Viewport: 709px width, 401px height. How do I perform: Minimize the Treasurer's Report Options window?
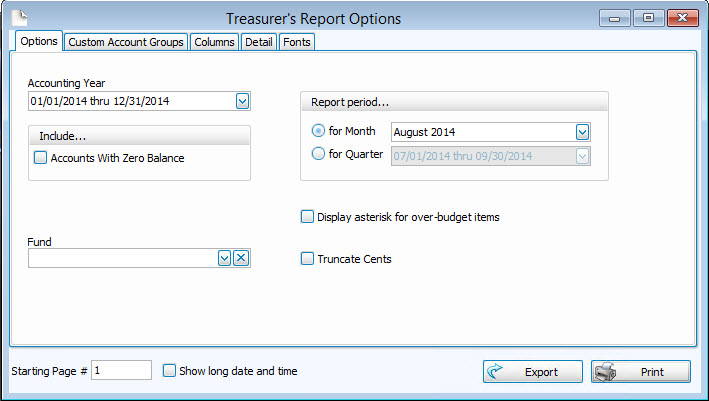click(615, 18)
